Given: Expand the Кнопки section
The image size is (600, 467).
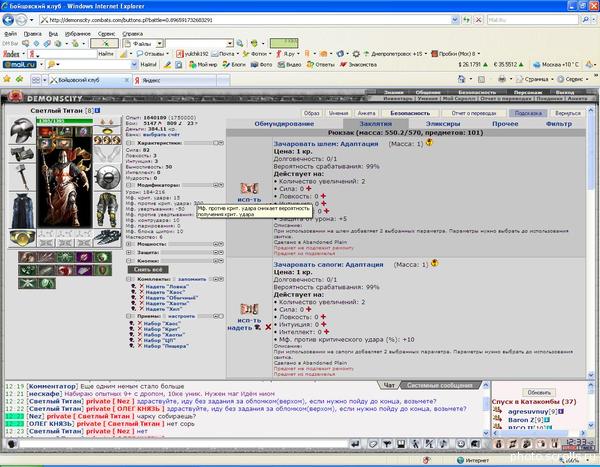Looking at the screenshot, I should pos(129,261).
